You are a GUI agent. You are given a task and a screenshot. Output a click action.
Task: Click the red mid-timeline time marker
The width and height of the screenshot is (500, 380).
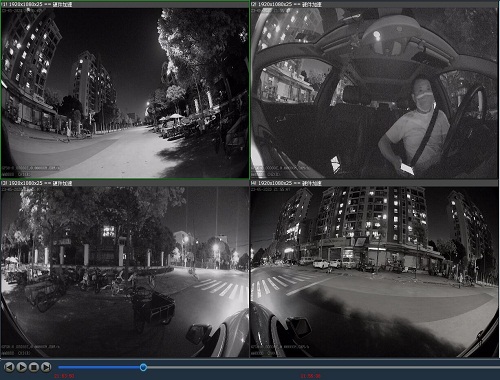click(x=310, y=376)
